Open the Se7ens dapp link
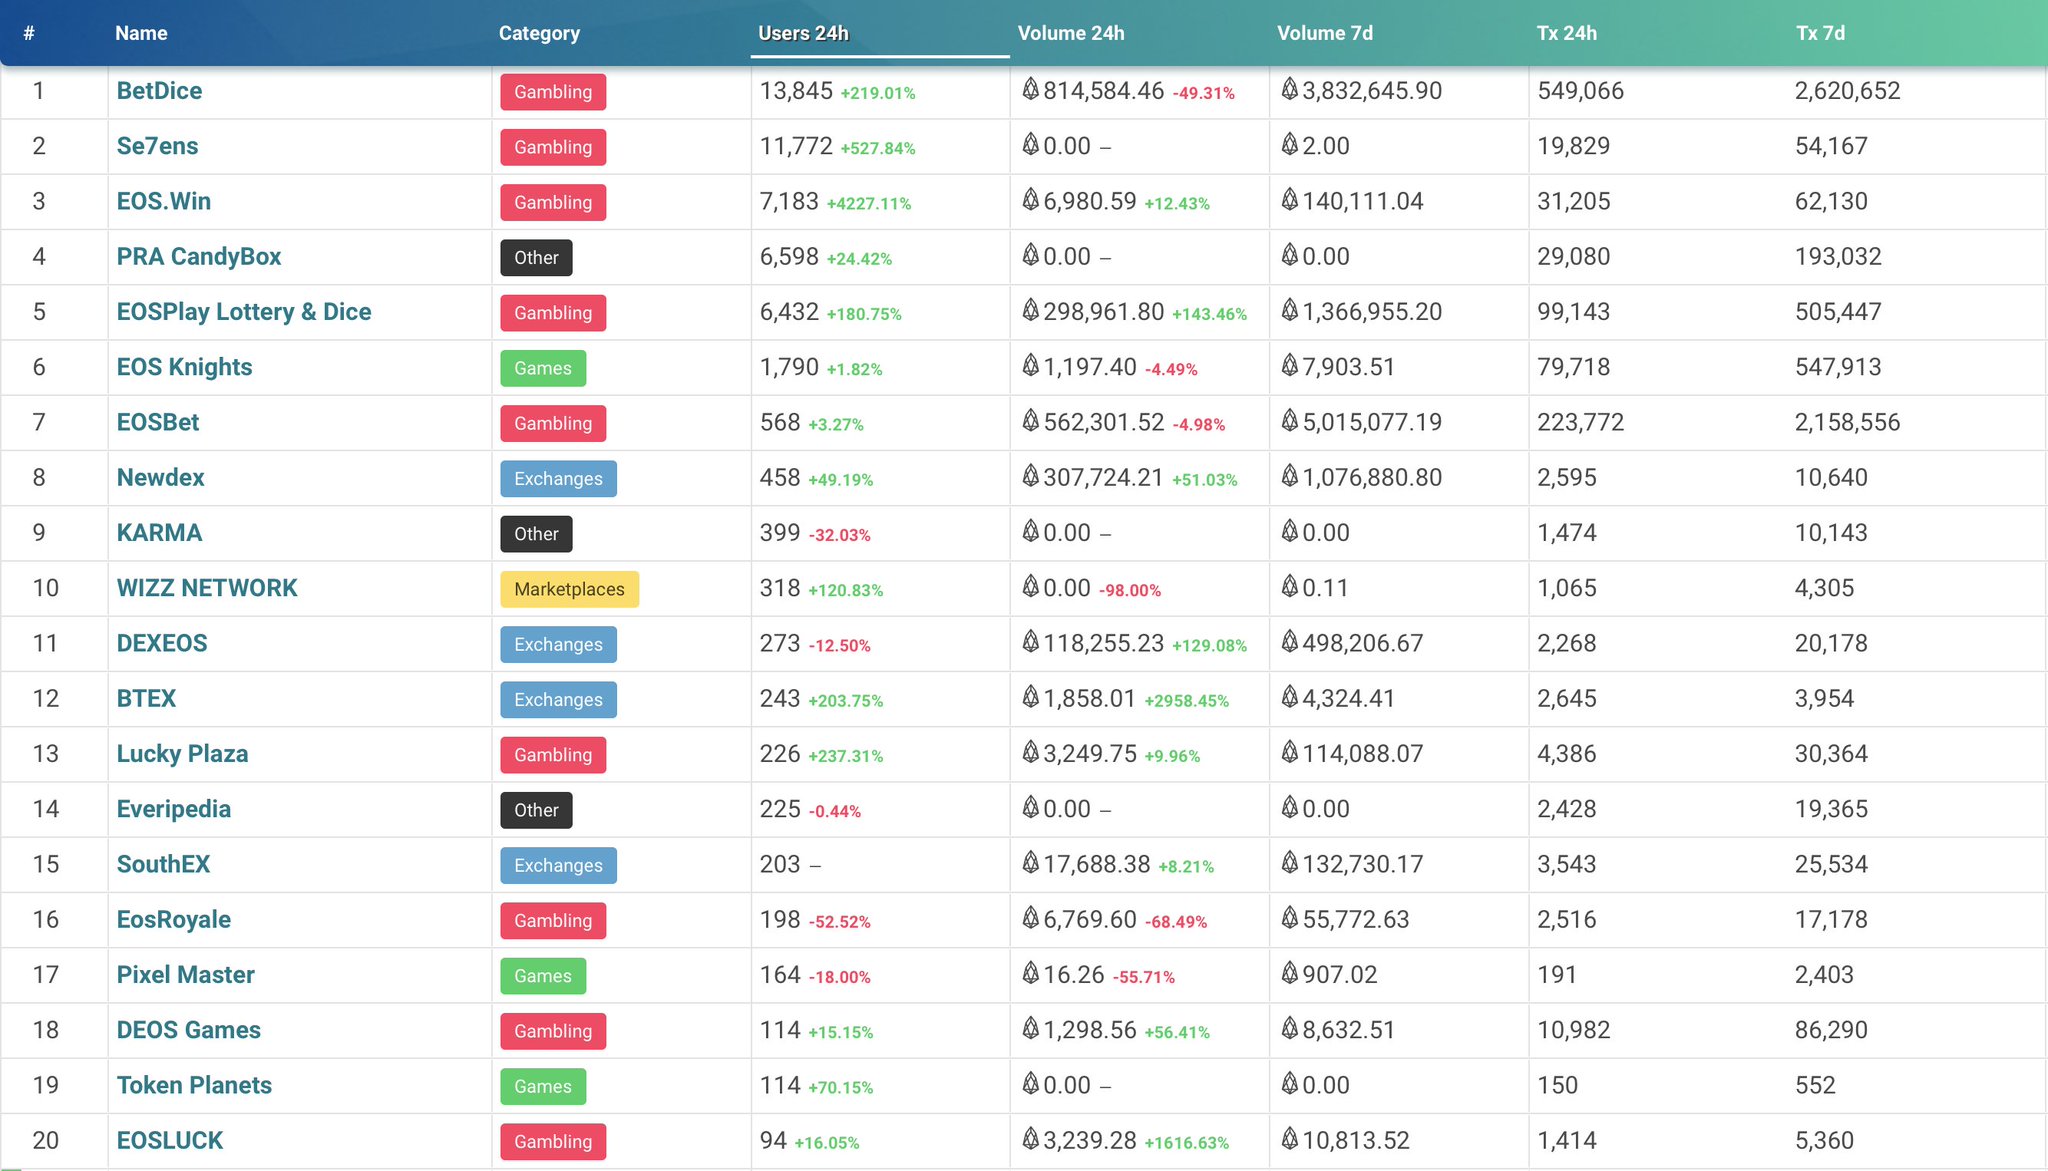The image size is (2048, 1171). (x=157, y=146)
